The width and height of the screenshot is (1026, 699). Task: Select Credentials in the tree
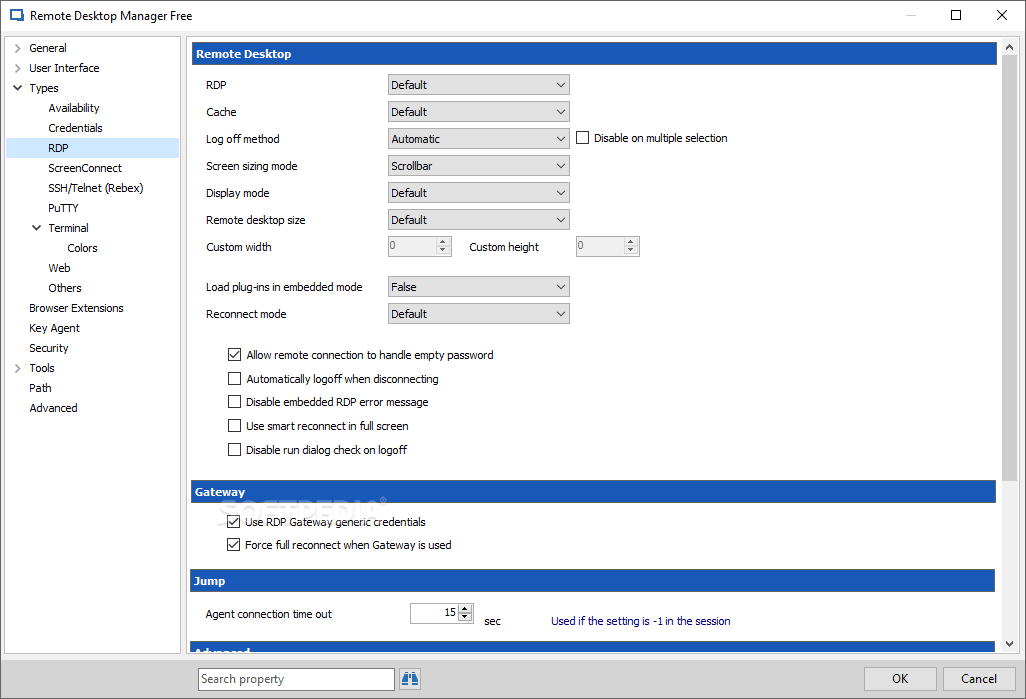click(x=75, y=128)
